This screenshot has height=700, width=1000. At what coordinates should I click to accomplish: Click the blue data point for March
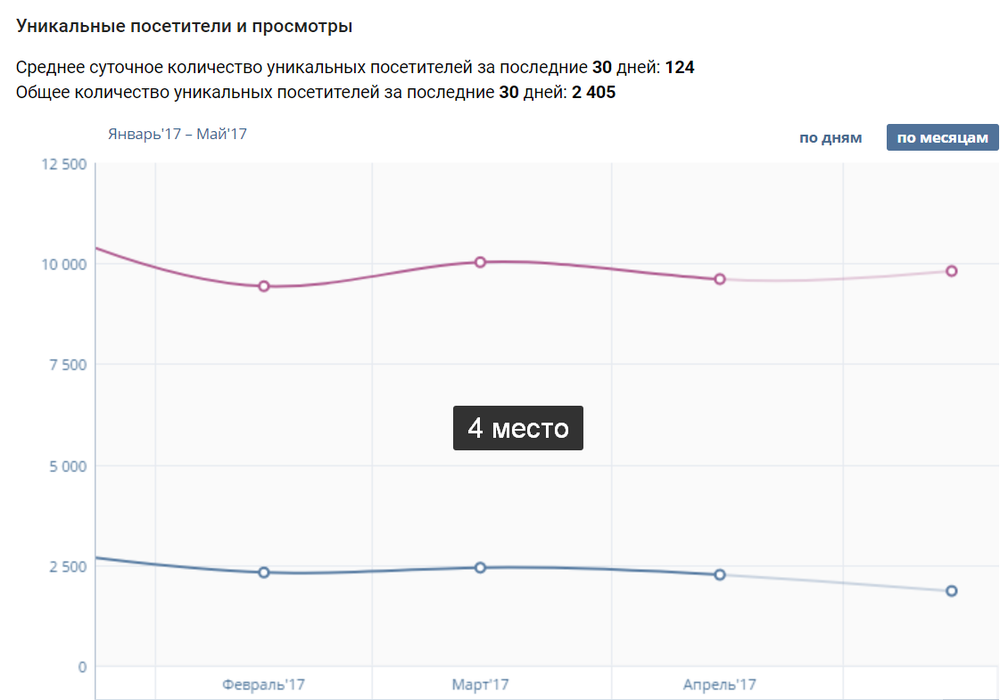(x=480, y=567)
